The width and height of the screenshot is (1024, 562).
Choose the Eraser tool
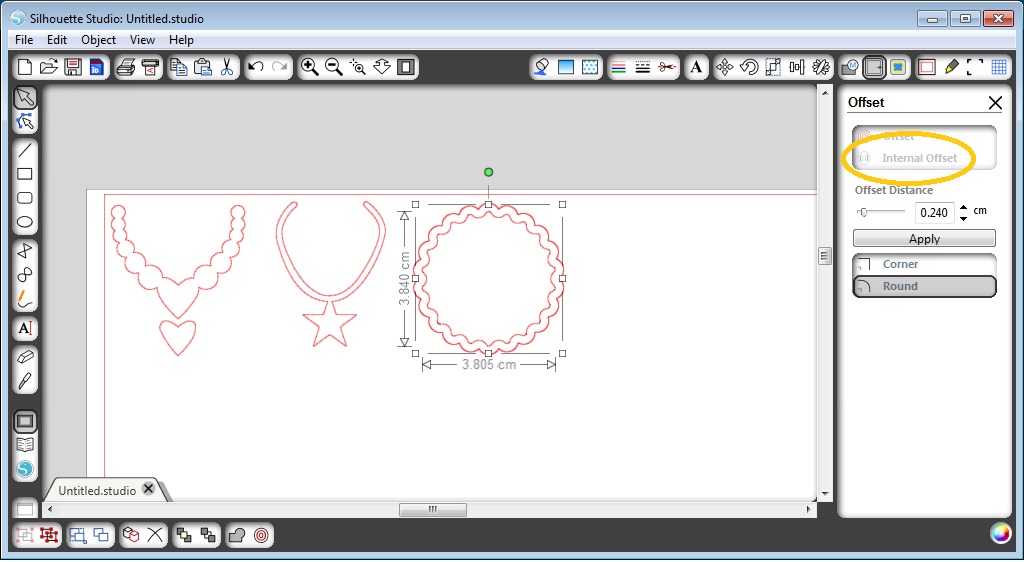click(25, 357)
